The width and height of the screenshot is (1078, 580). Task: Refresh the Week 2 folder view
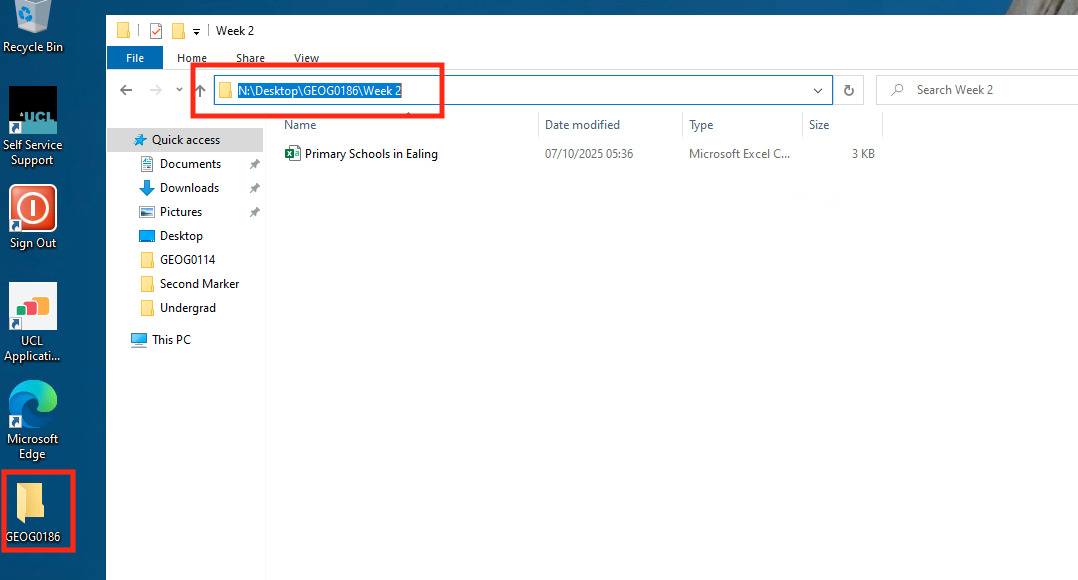coord(849,90)
